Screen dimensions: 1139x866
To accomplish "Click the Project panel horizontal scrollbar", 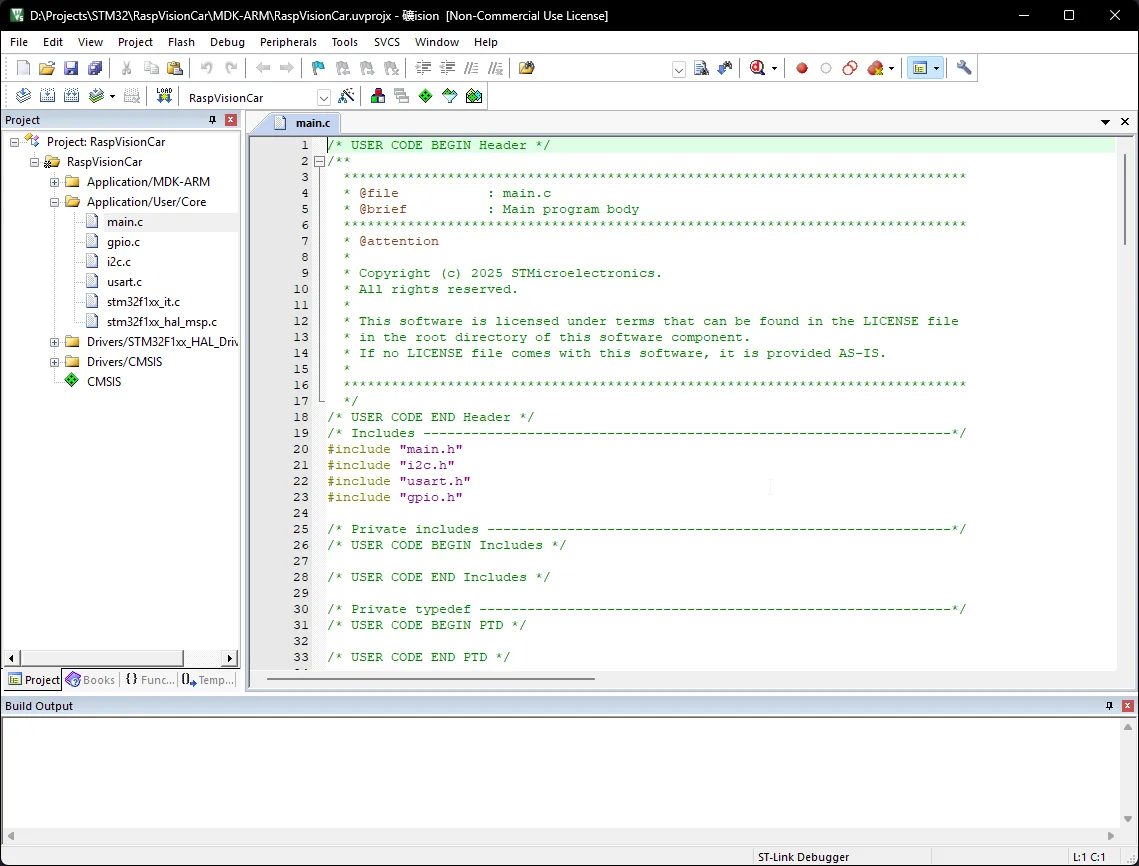I will tap(100, 658).
